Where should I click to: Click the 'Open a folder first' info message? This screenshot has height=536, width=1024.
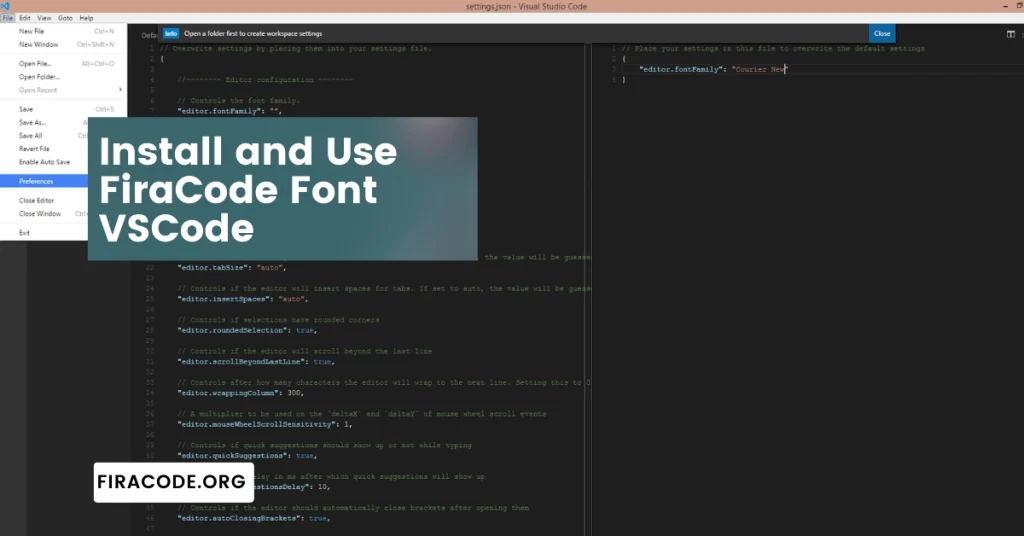[253, 33]
